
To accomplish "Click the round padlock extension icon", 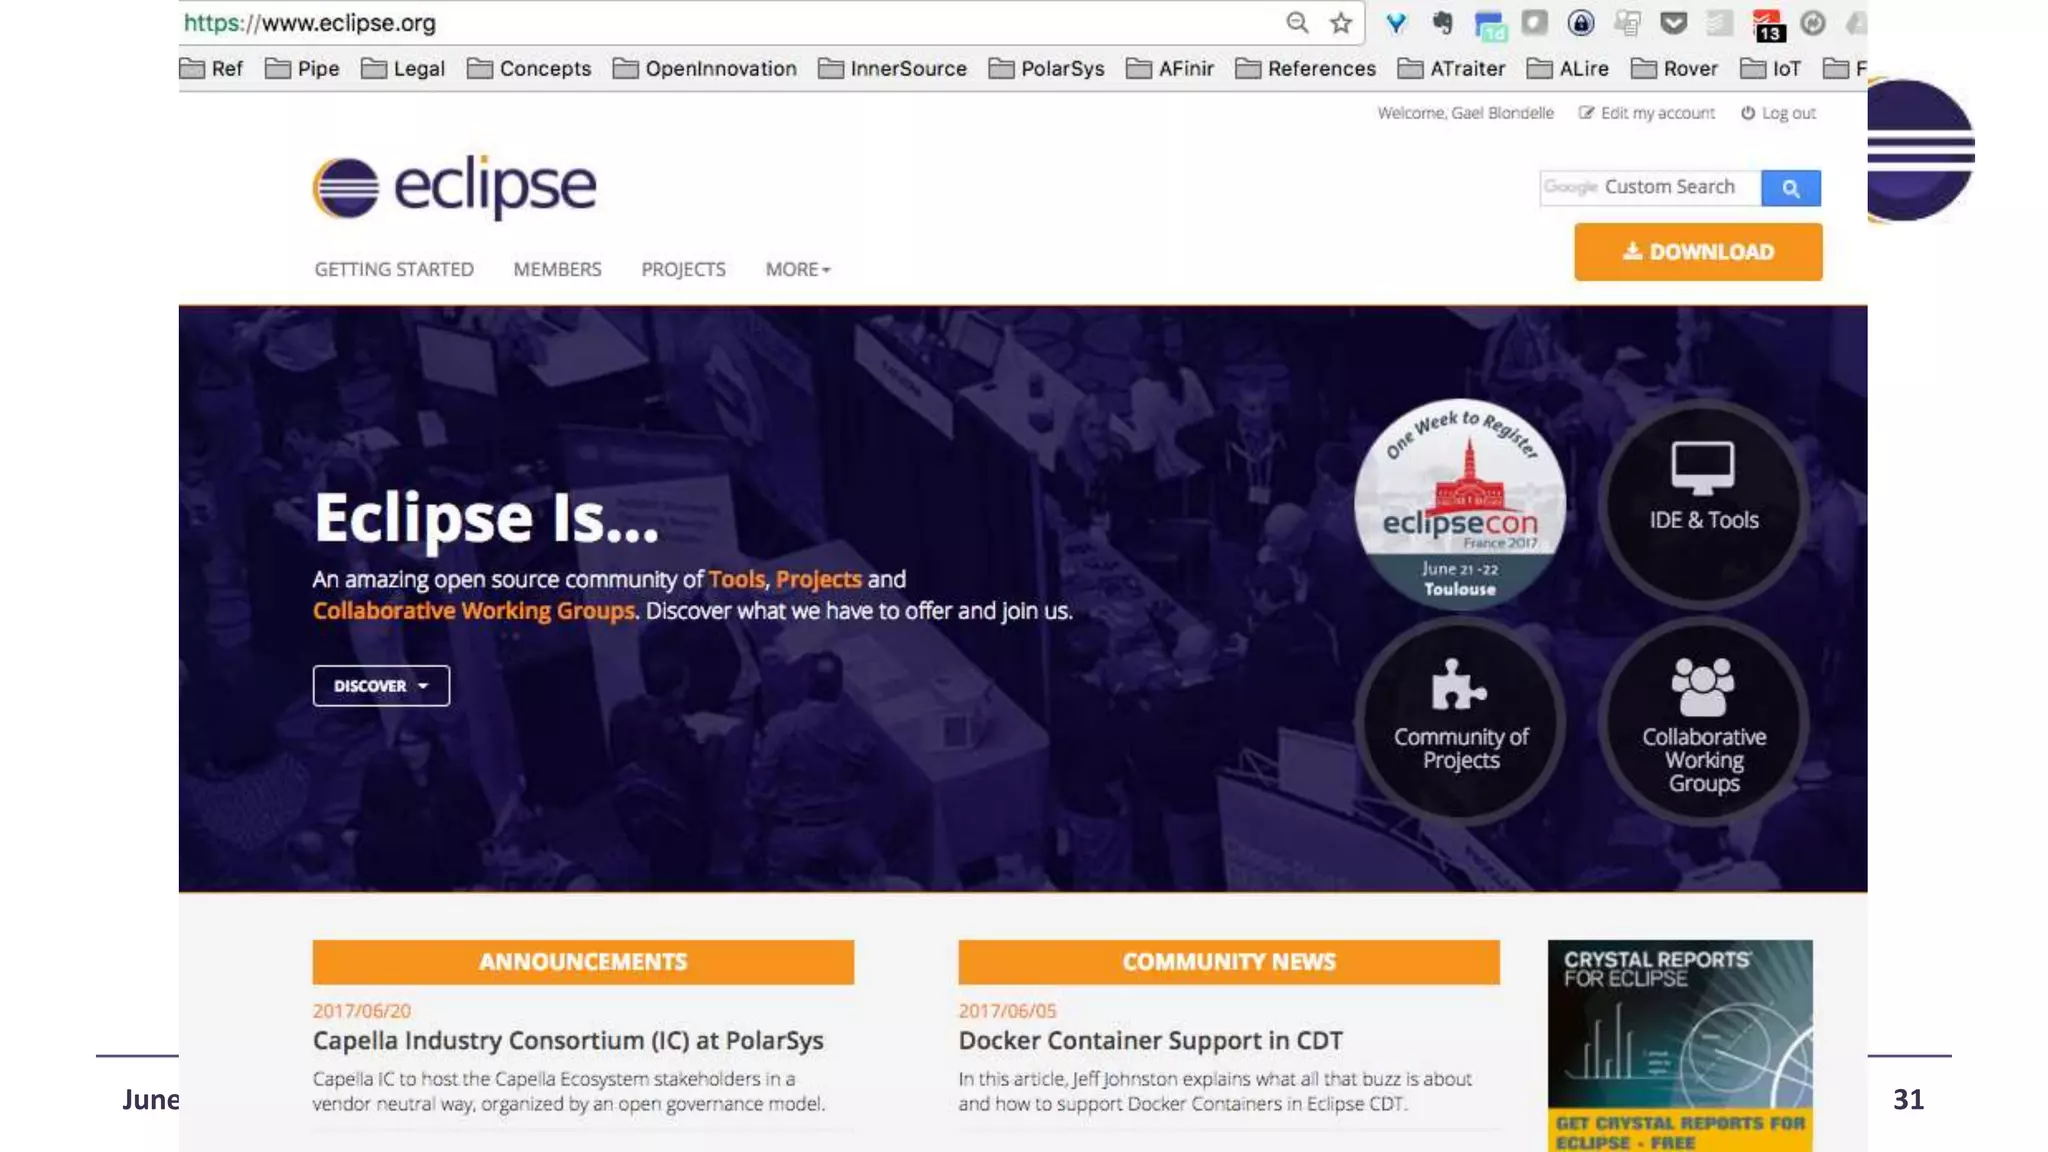I will 1581,23.
